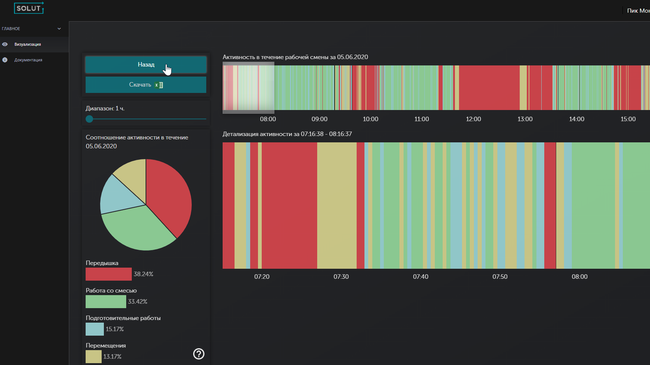Viewport: 650px width, 365px height.
Task: Click the wide red block before 07:30 in detail
Action: (x=289, y=206)
